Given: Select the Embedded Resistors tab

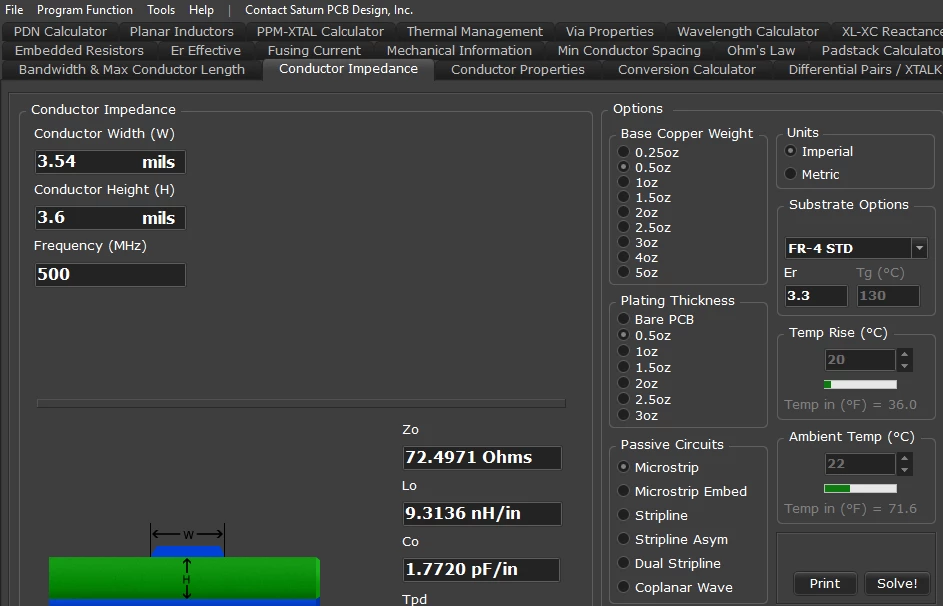Looking at the screenshot, I should 79,50.
